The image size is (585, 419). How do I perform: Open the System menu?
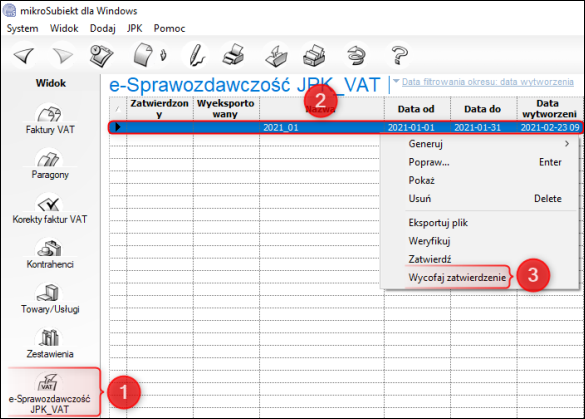click(x=22, y=28)
